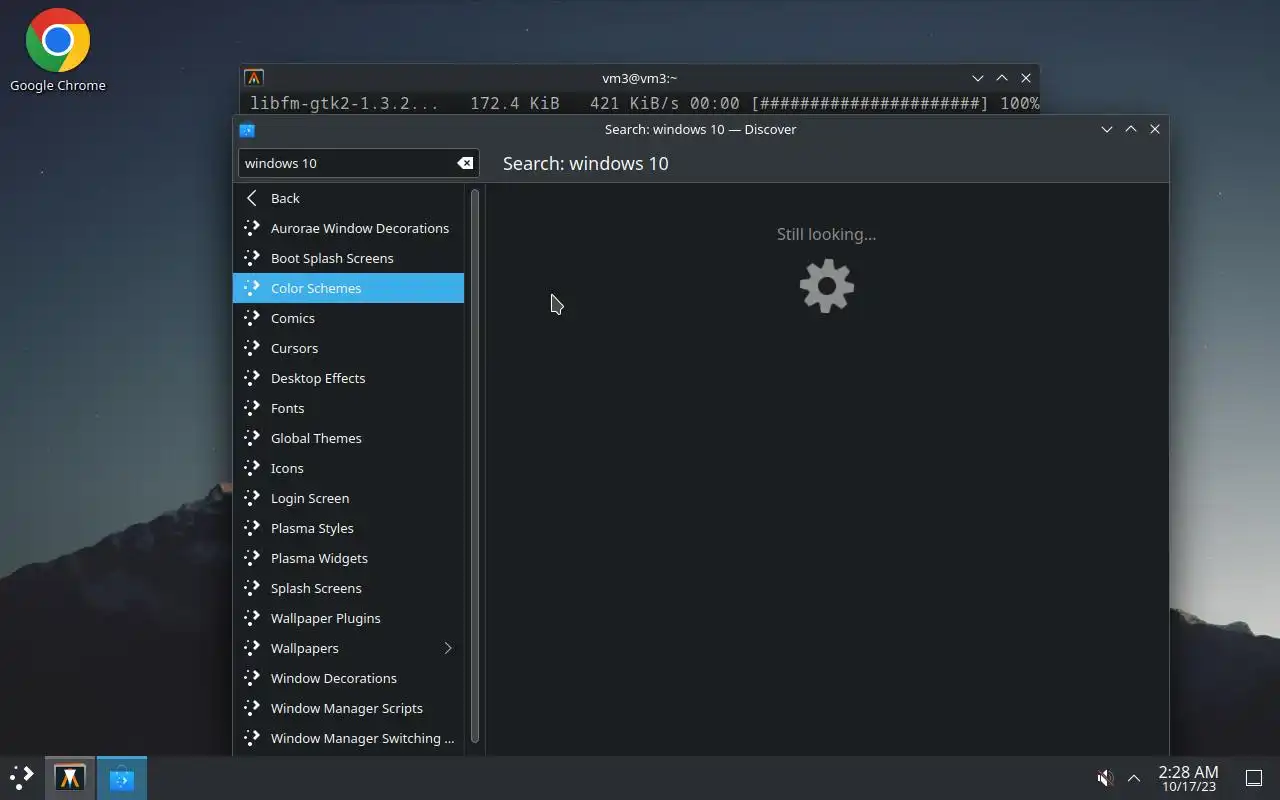Select Plasma Widgets in the sidebar
1280x800 pixels.
pyautogui.click(x=348, y=558)
